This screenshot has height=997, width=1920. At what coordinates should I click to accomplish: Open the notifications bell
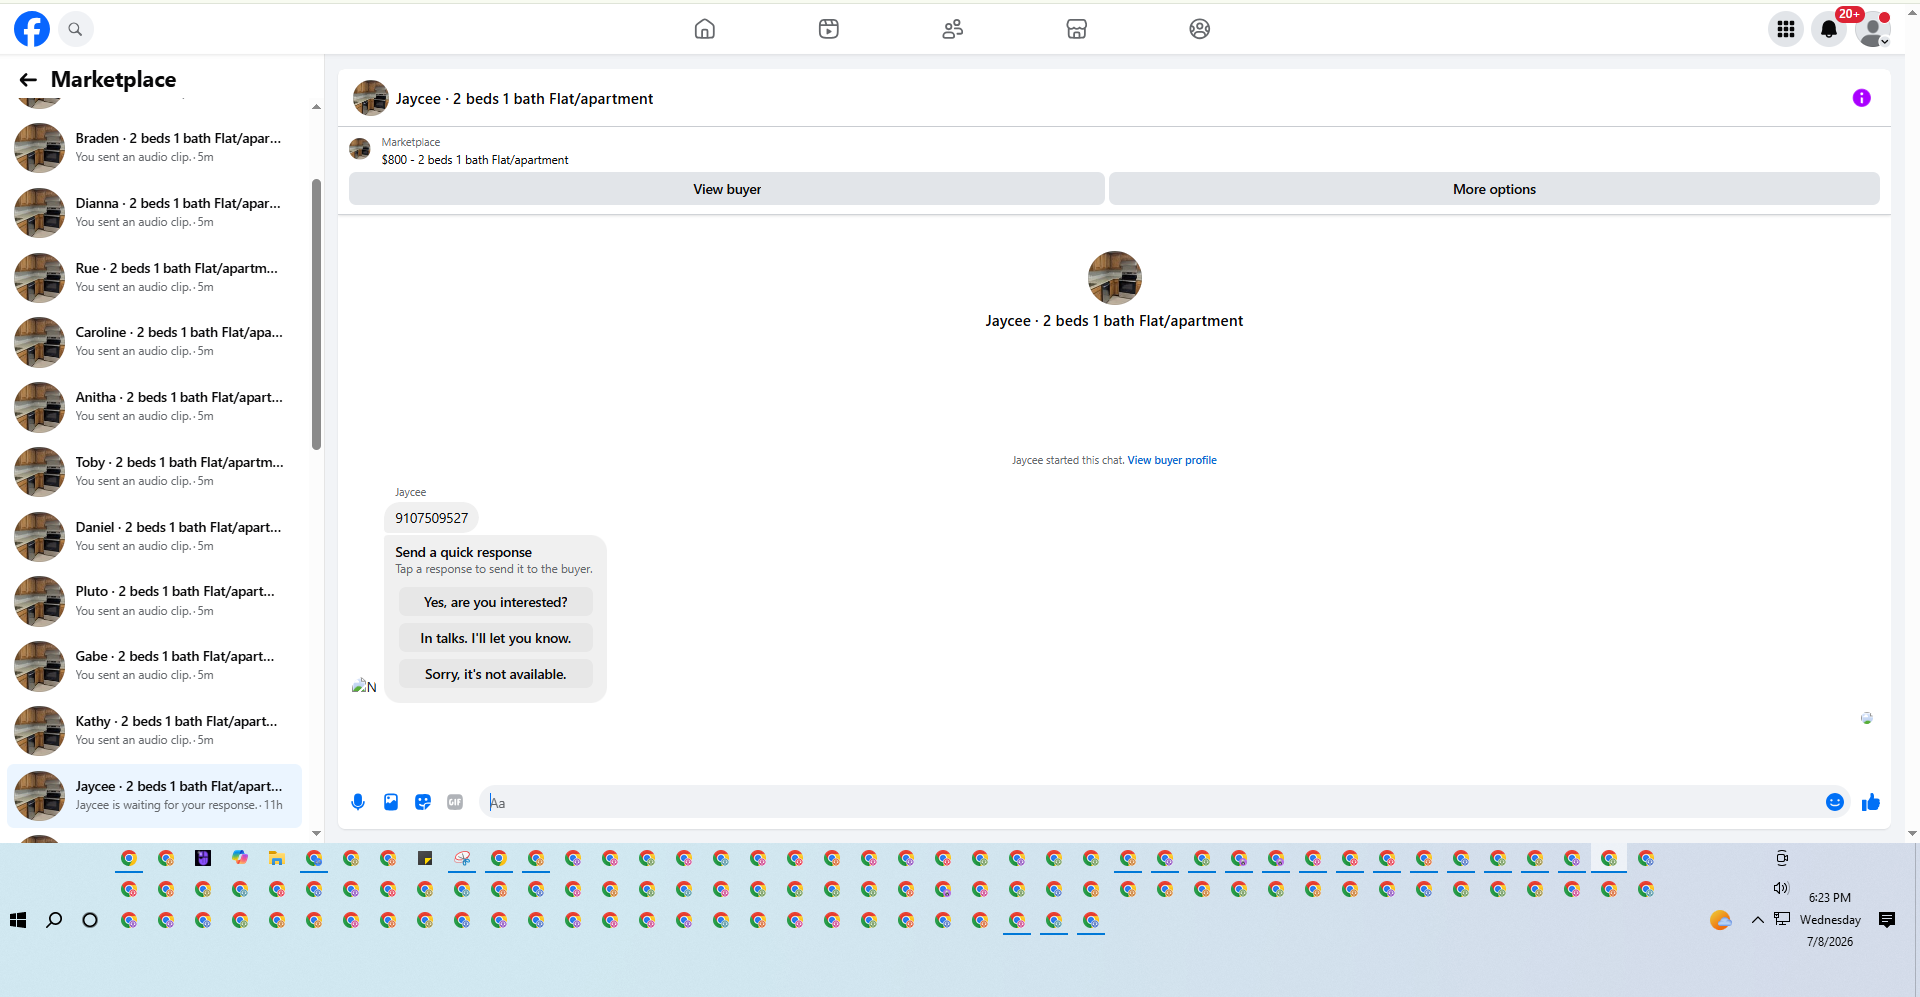point(1829,29)
